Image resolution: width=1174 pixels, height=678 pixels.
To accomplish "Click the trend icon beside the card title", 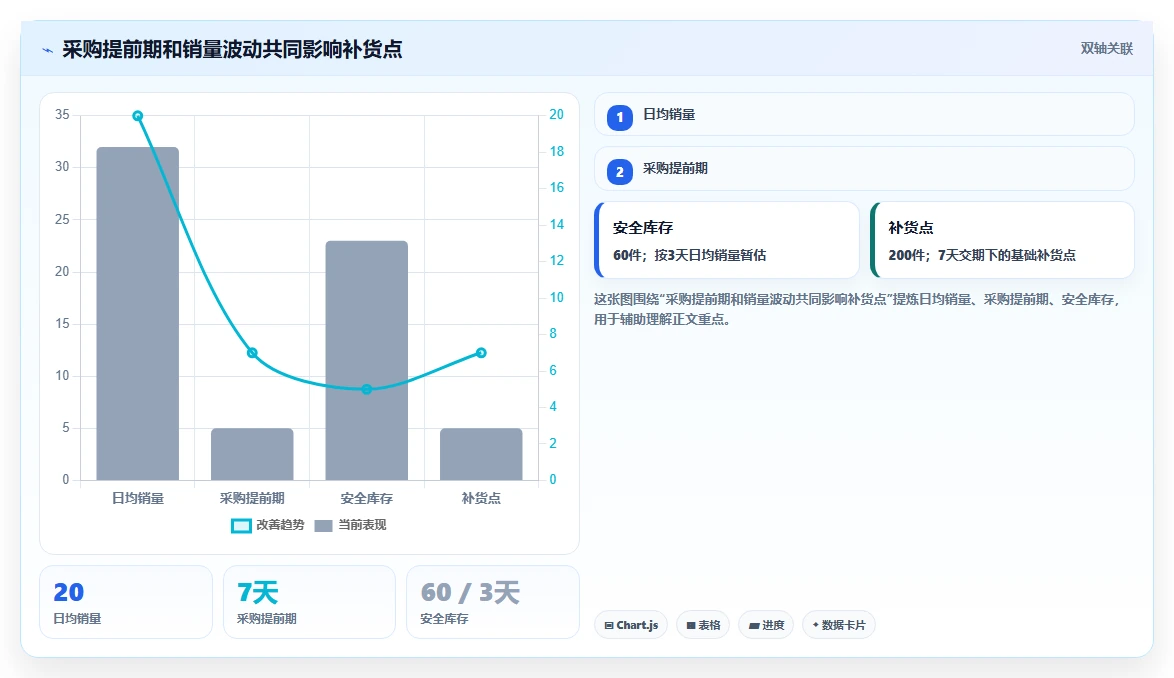I will click(47, 50).
